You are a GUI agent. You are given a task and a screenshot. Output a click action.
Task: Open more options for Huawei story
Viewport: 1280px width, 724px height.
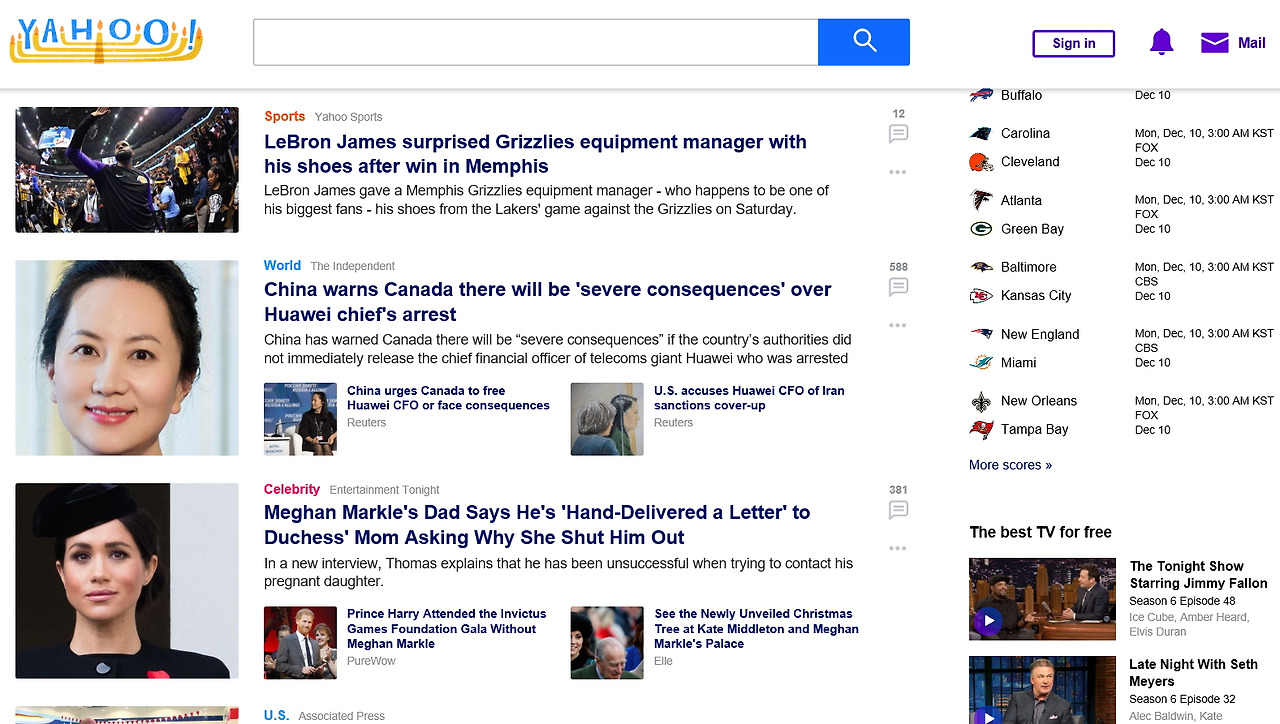click(898, 325)
